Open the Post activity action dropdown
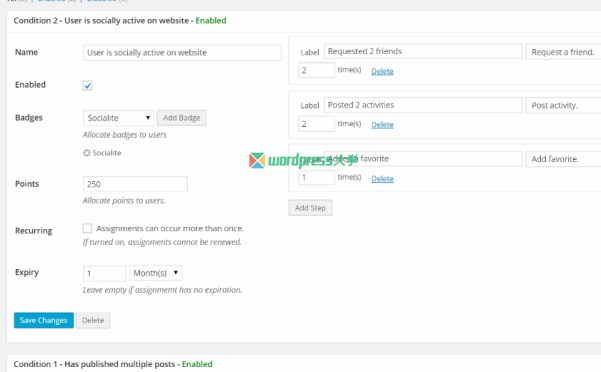 tap(563, 105)
